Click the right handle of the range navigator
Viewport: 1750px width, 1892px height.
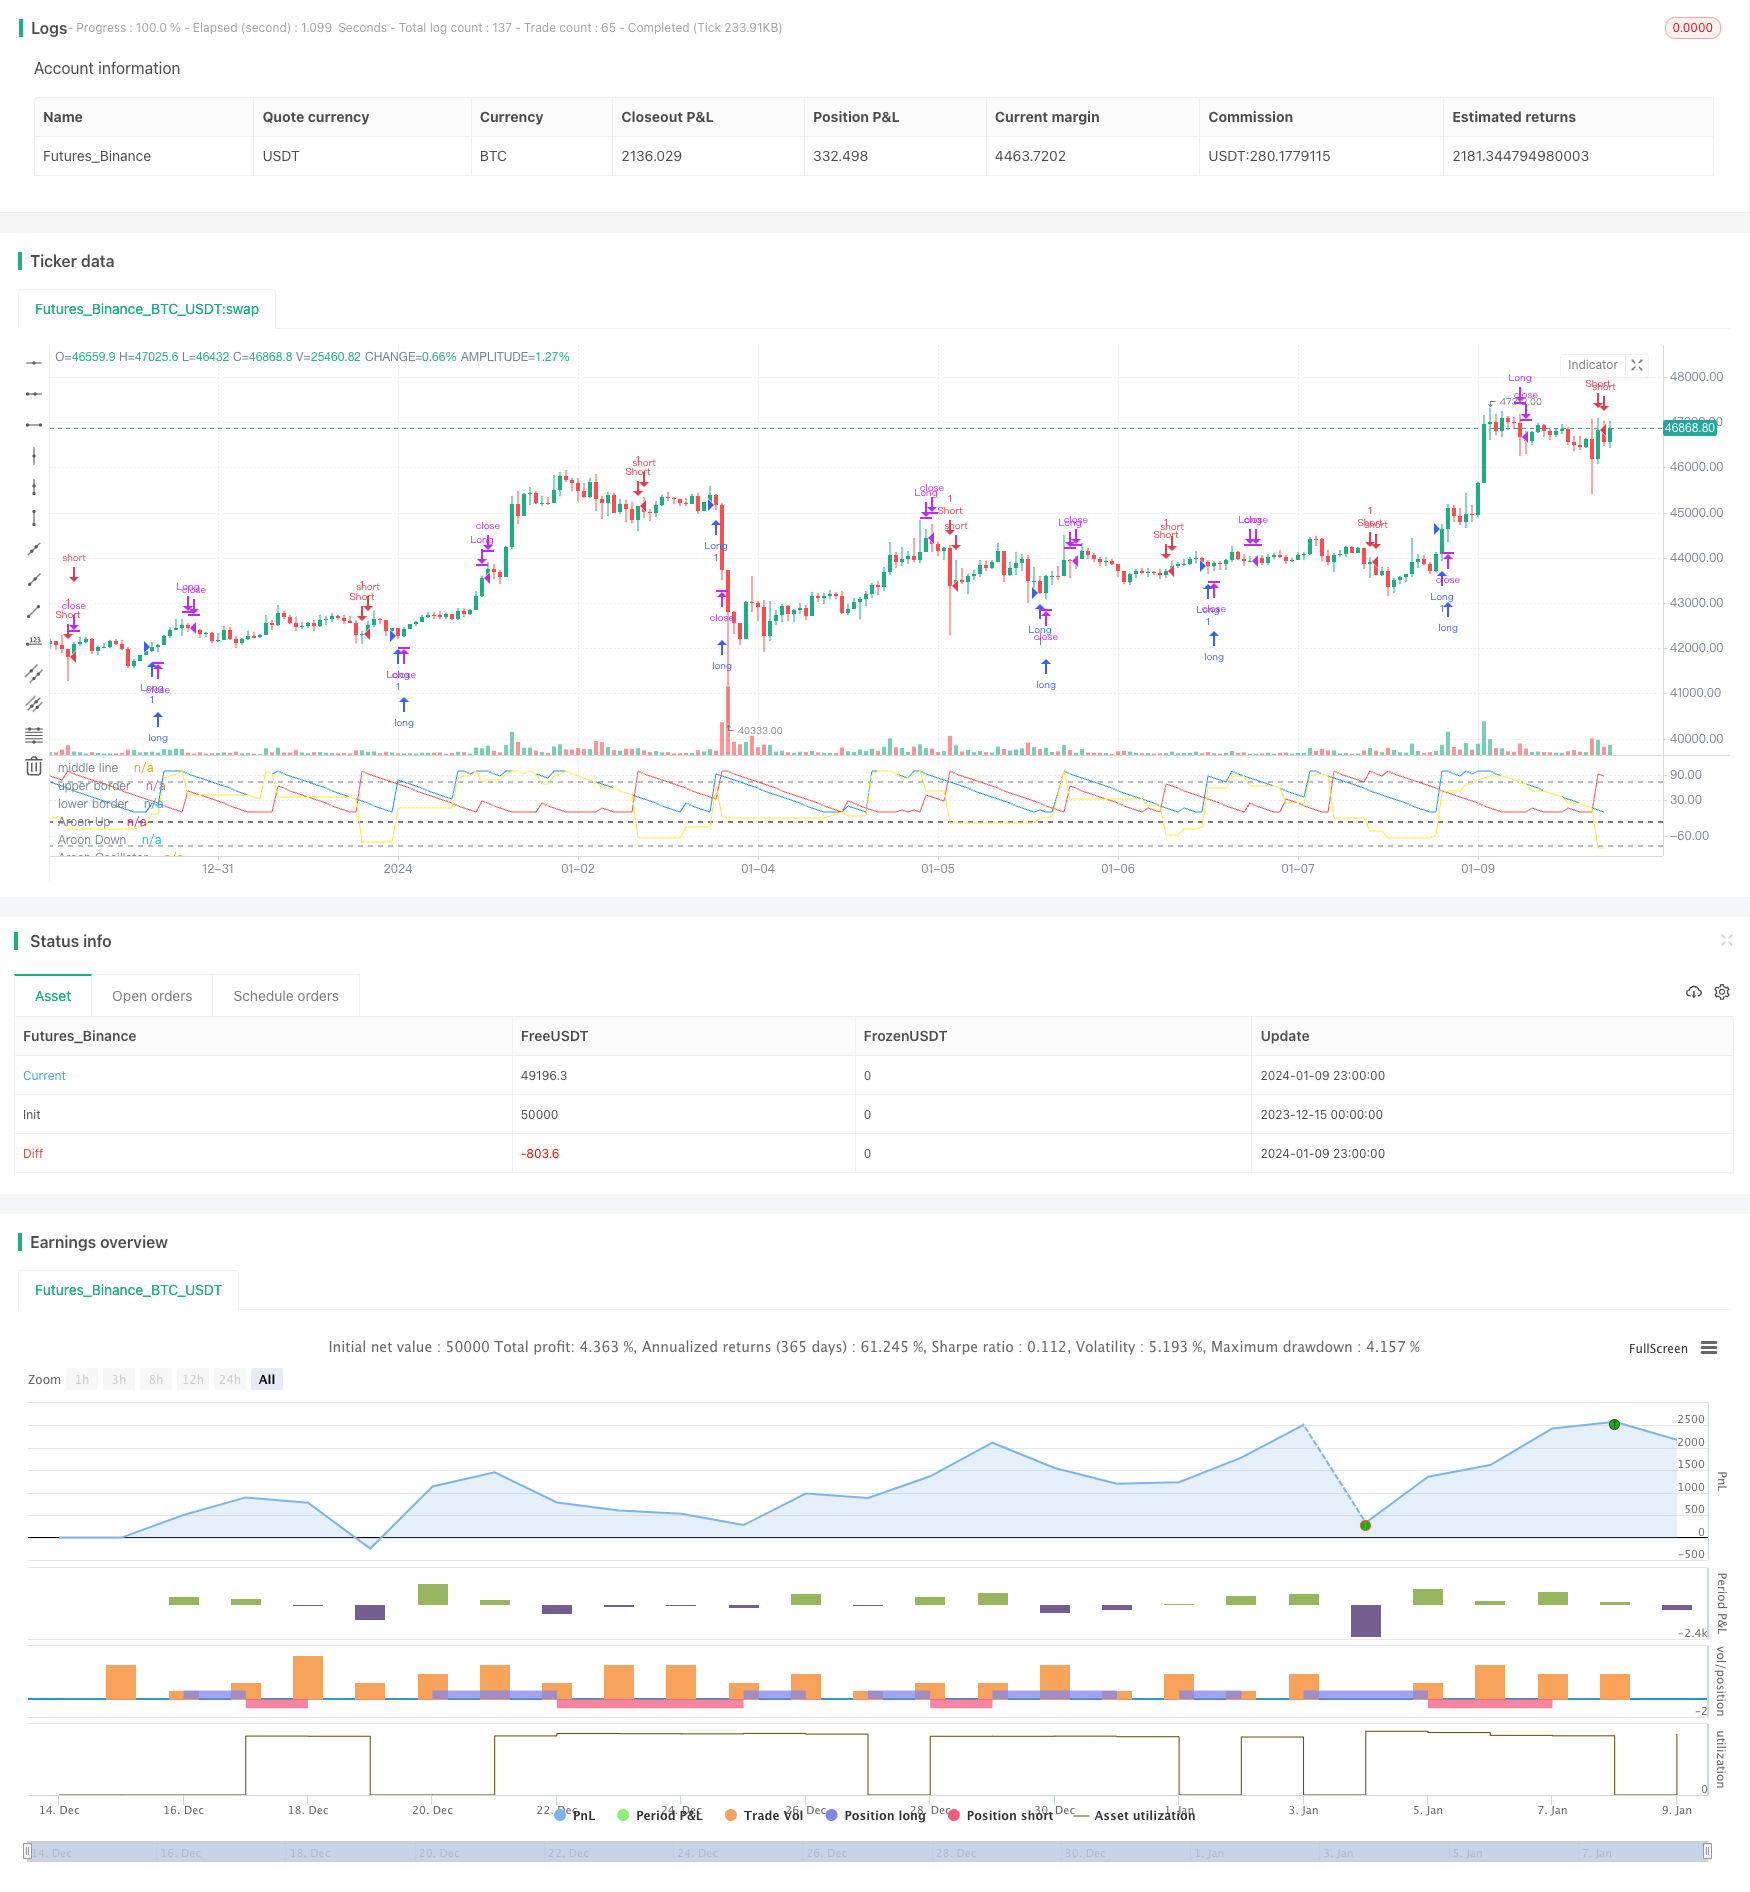[1708, 1851]
